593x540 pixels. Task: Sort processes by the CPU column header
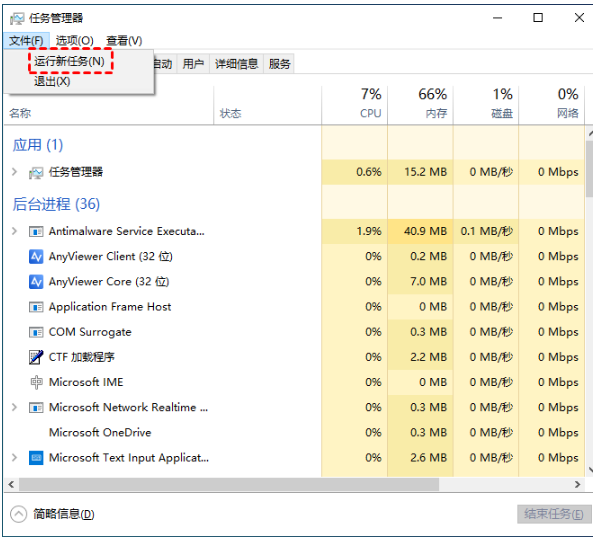354,104
